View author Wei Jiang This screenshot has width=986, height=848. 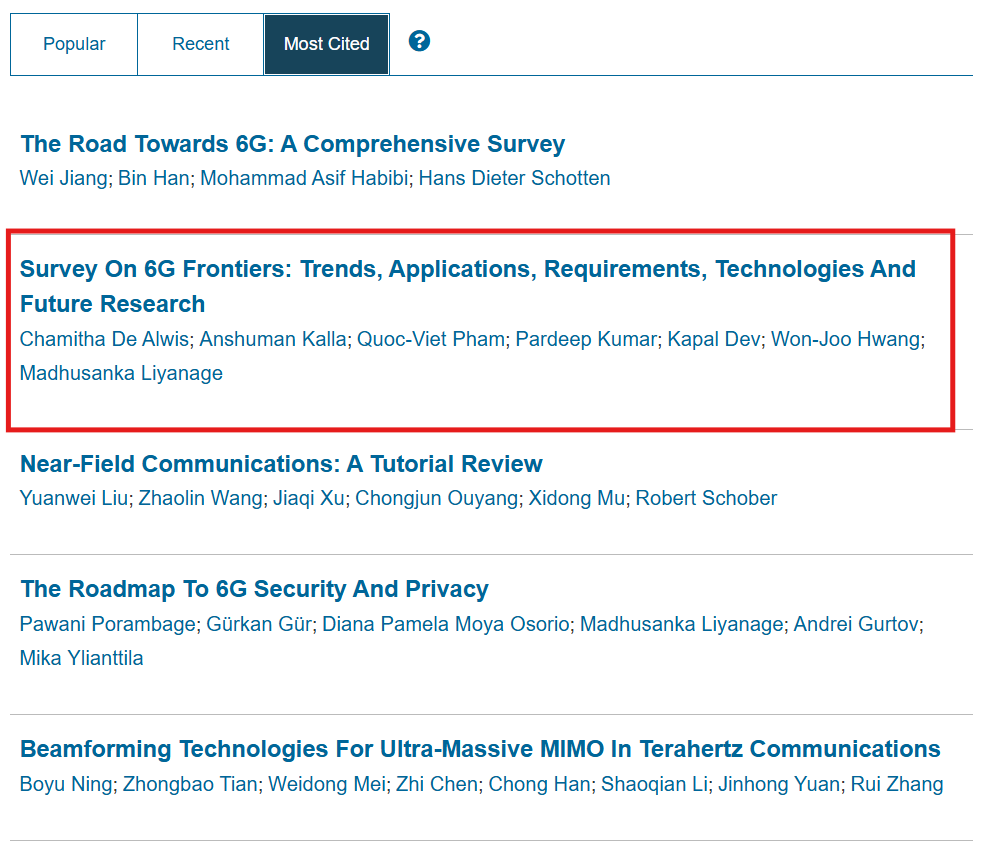[x=64, y=178]
